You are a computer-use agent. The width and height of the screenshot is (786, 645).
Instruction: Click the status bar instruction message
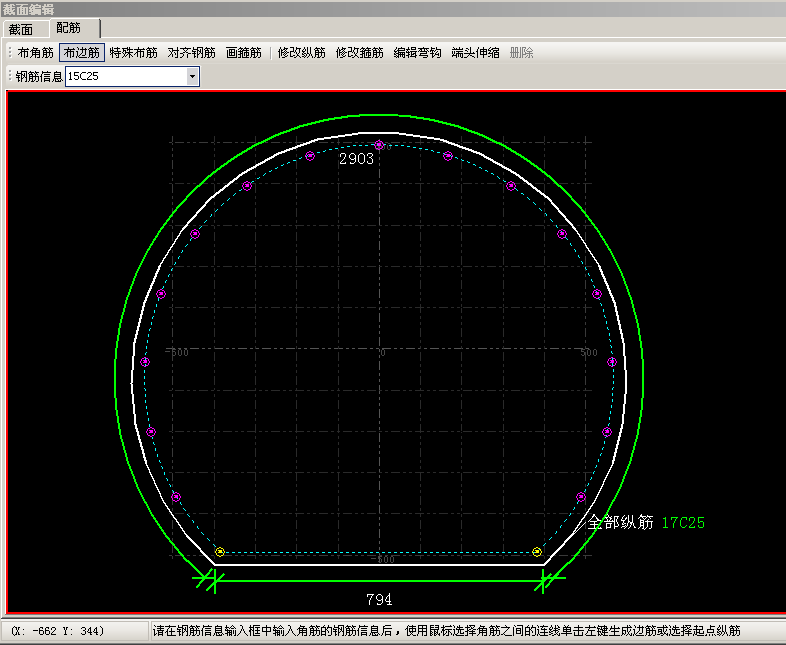tap(446, 630)
